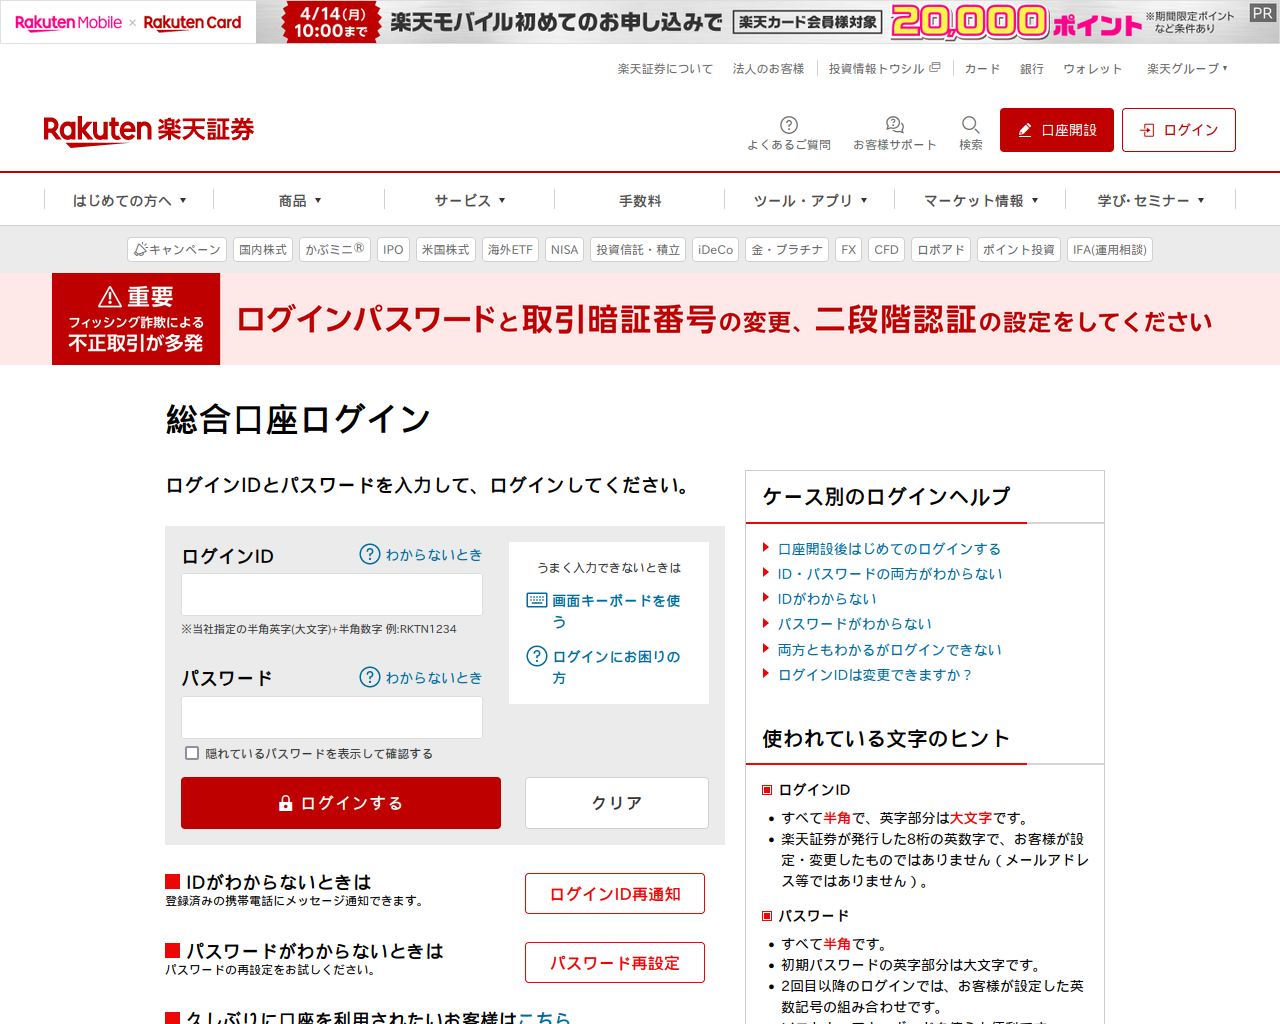Open お客様サポート chat icon
This screenshot has height=1024, width=1280.
click(x=895, y=125)
